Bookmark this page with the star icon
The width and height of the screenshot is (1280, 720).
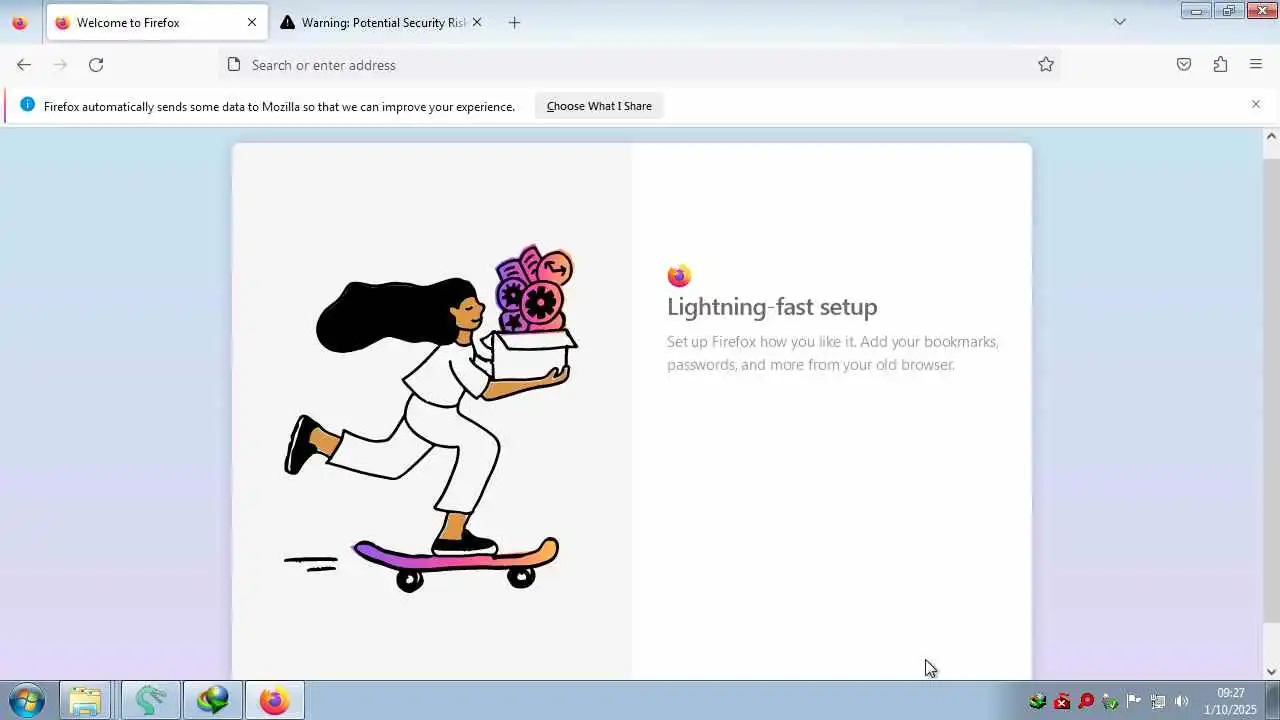pos(1046,65)
